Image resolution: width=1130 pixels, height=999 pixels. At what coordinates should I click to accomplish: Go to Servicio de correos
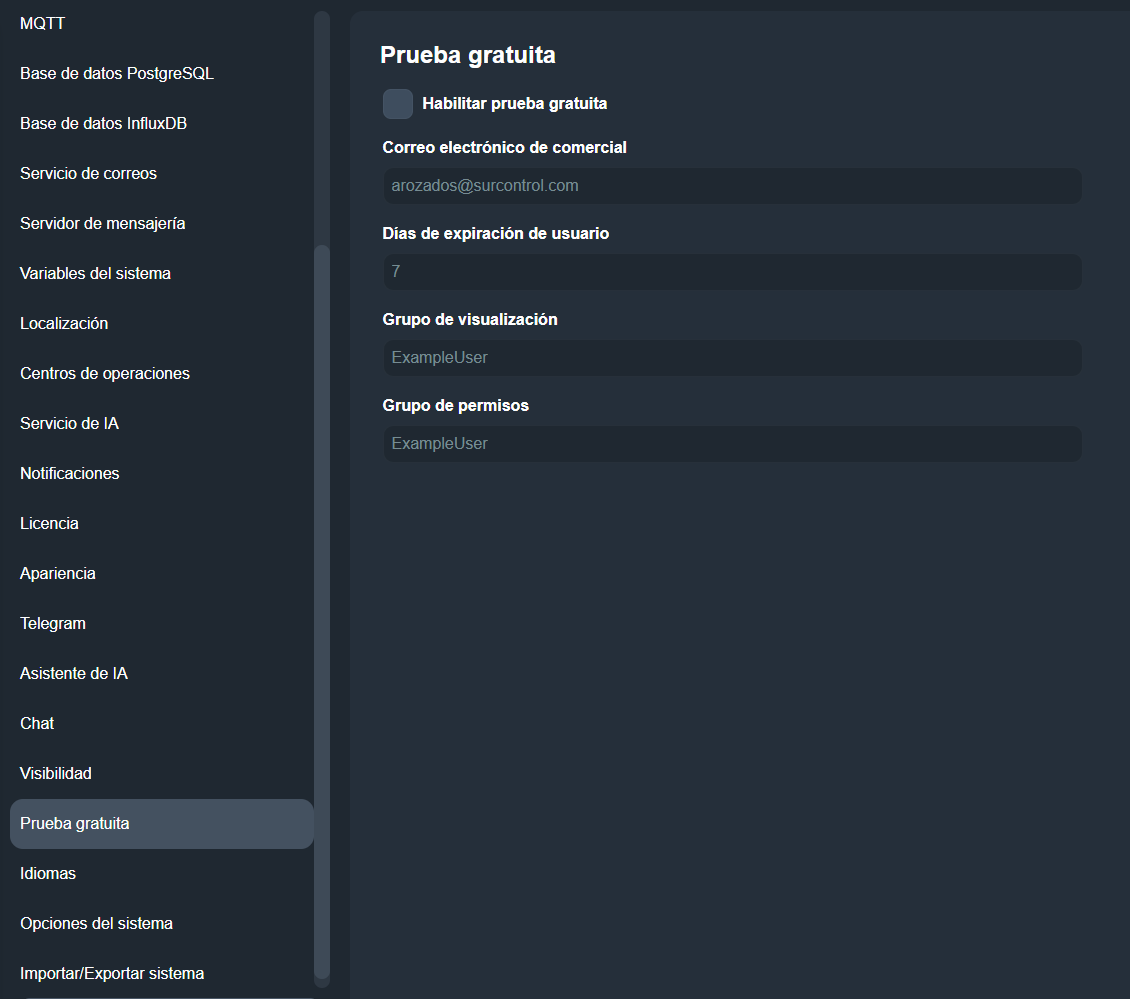88,173
